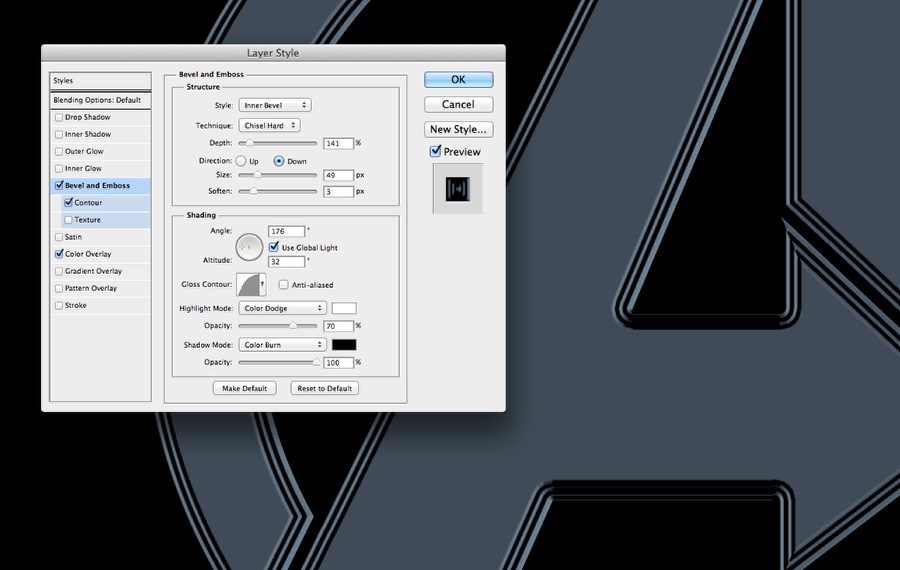900x570 pixels.
Task: Open the Technique dropdown showing Chisel Hard
Action: point(269,125)
